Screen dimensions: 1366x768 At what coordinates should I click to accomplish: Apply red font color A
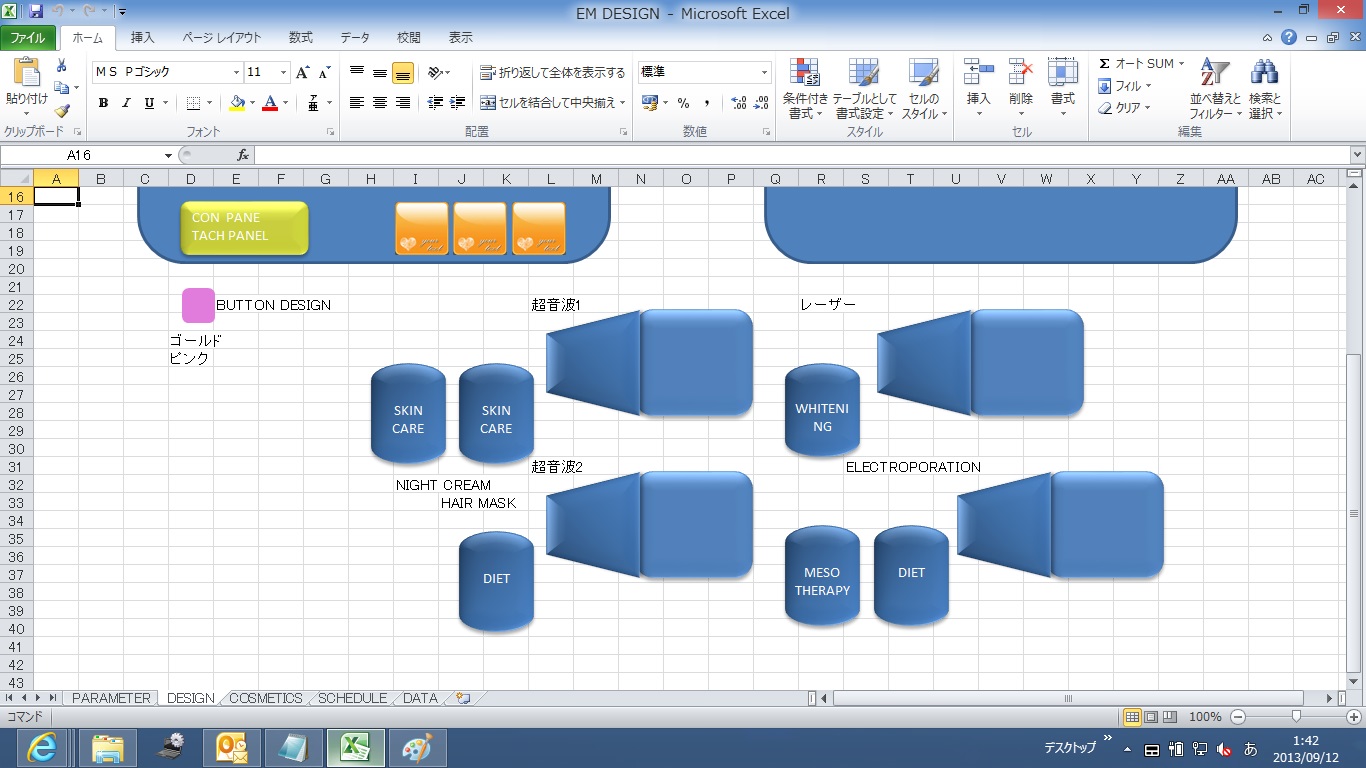pos(269,103)
